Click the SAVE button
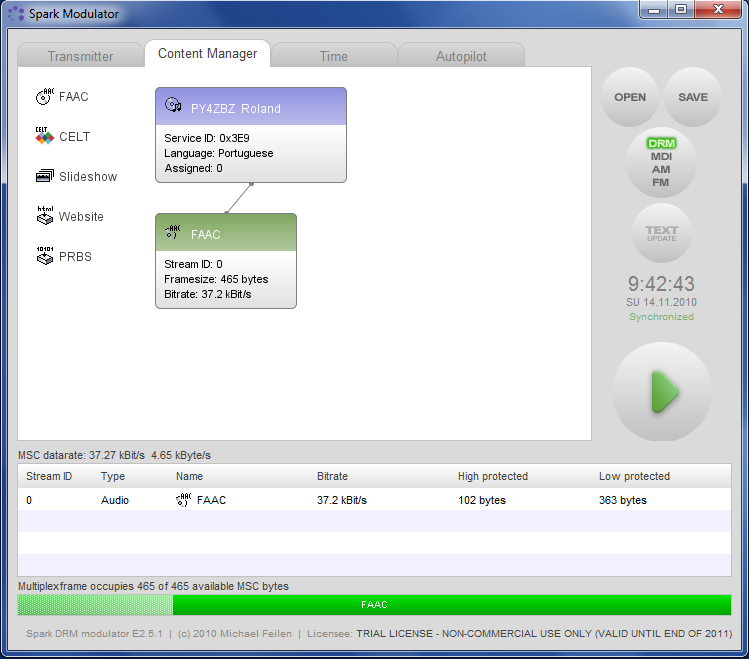Image resolution: width=749 pixels, height=659 pixels. pos(693,97)
